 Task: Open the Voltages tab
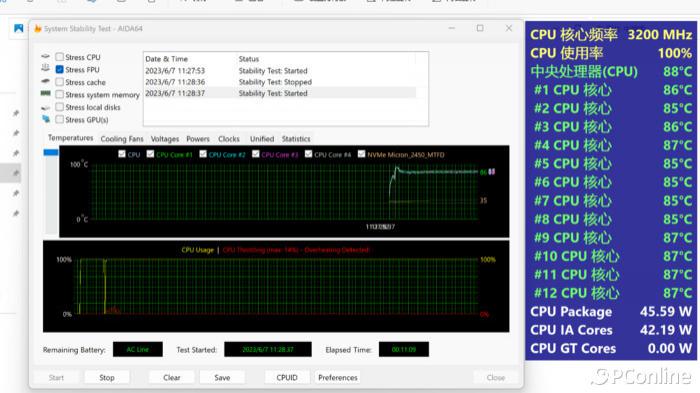click(x=165, y=139)
